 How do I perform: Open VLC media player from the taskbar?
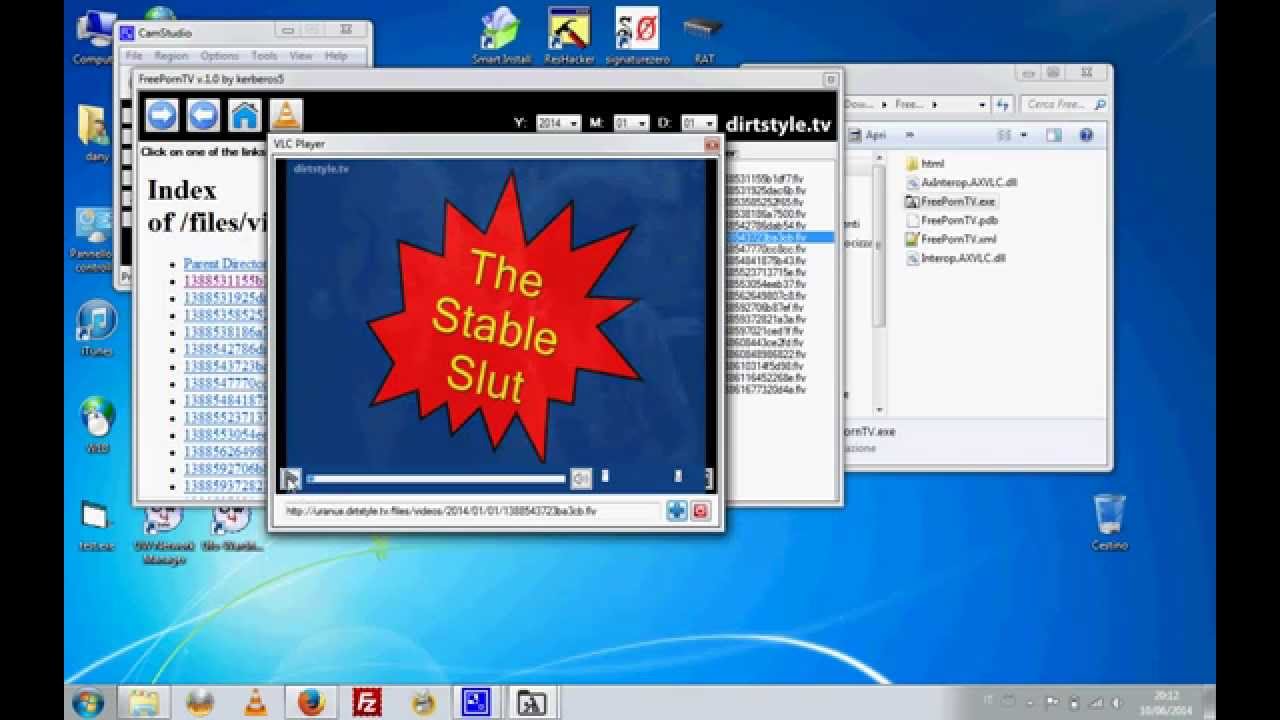tap(255, 702)
